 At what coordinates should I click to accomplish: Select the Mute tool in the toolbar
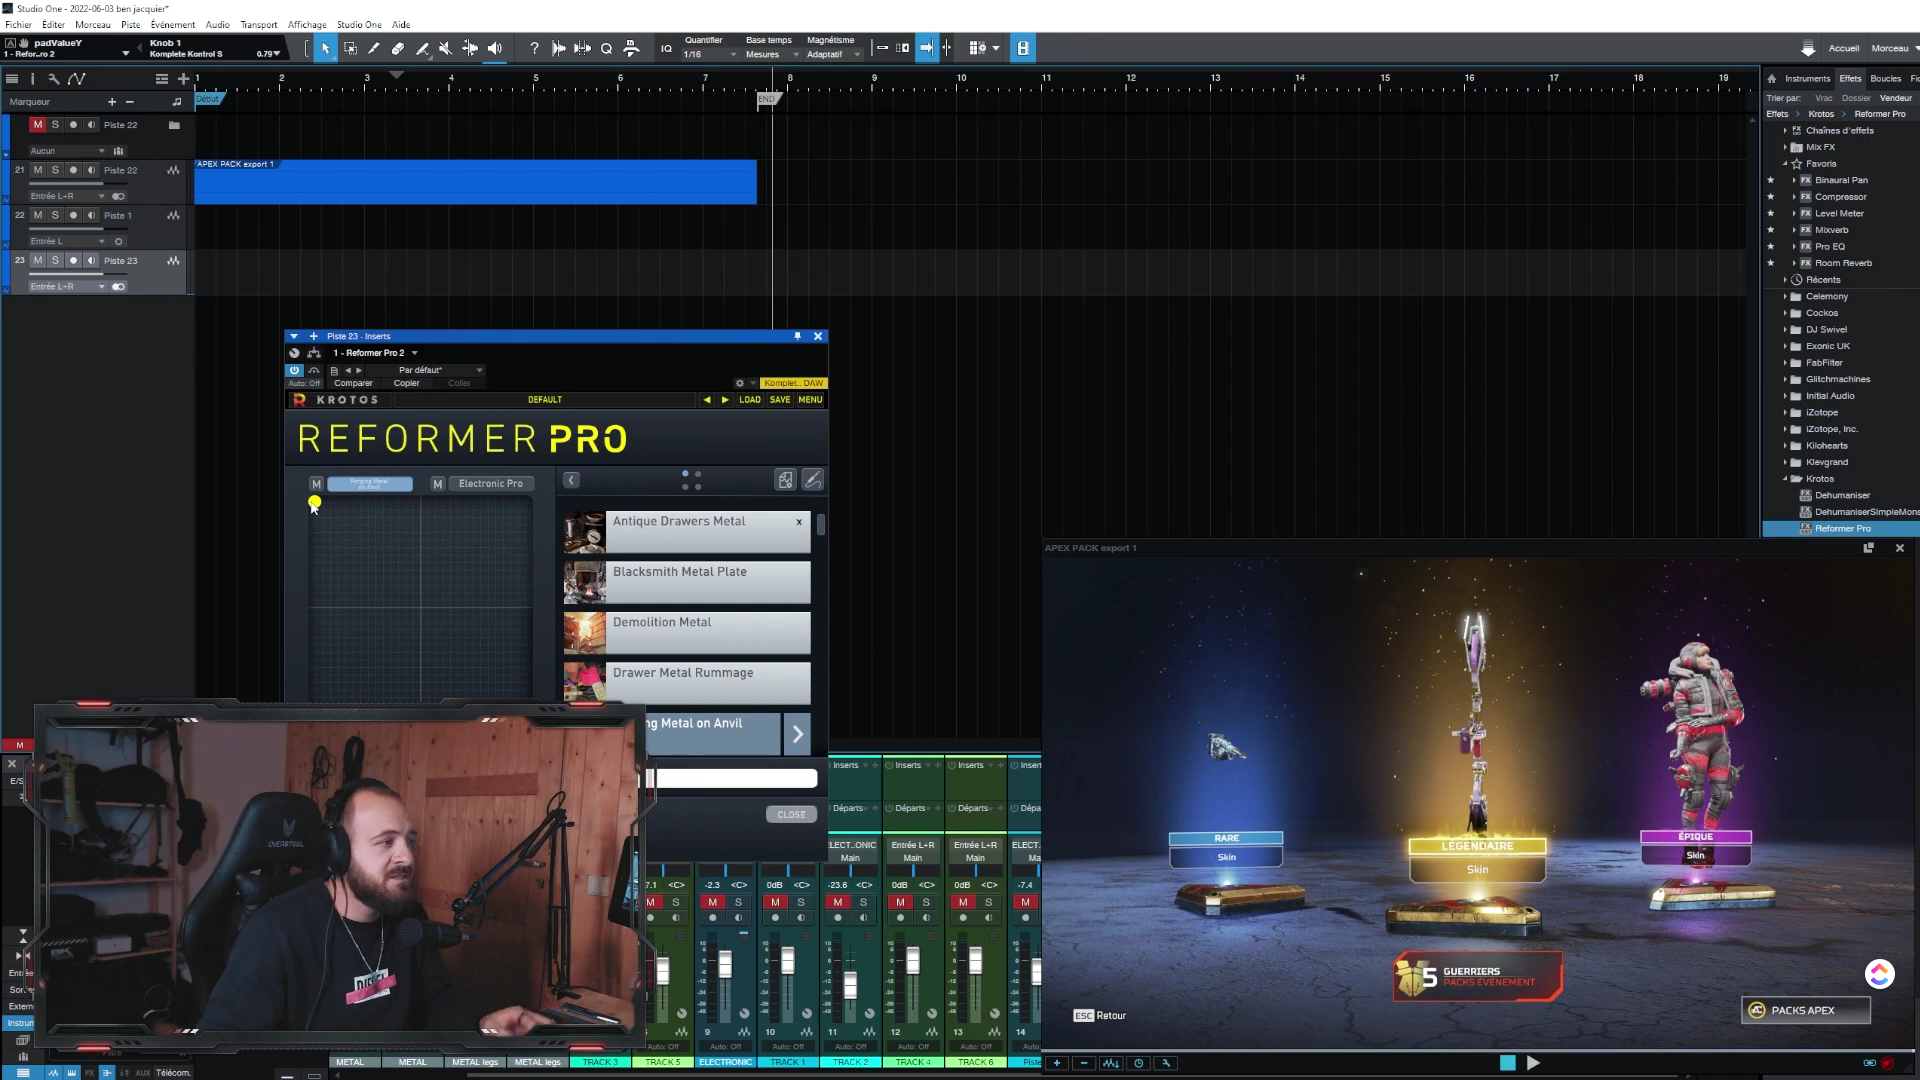(445, 48)
